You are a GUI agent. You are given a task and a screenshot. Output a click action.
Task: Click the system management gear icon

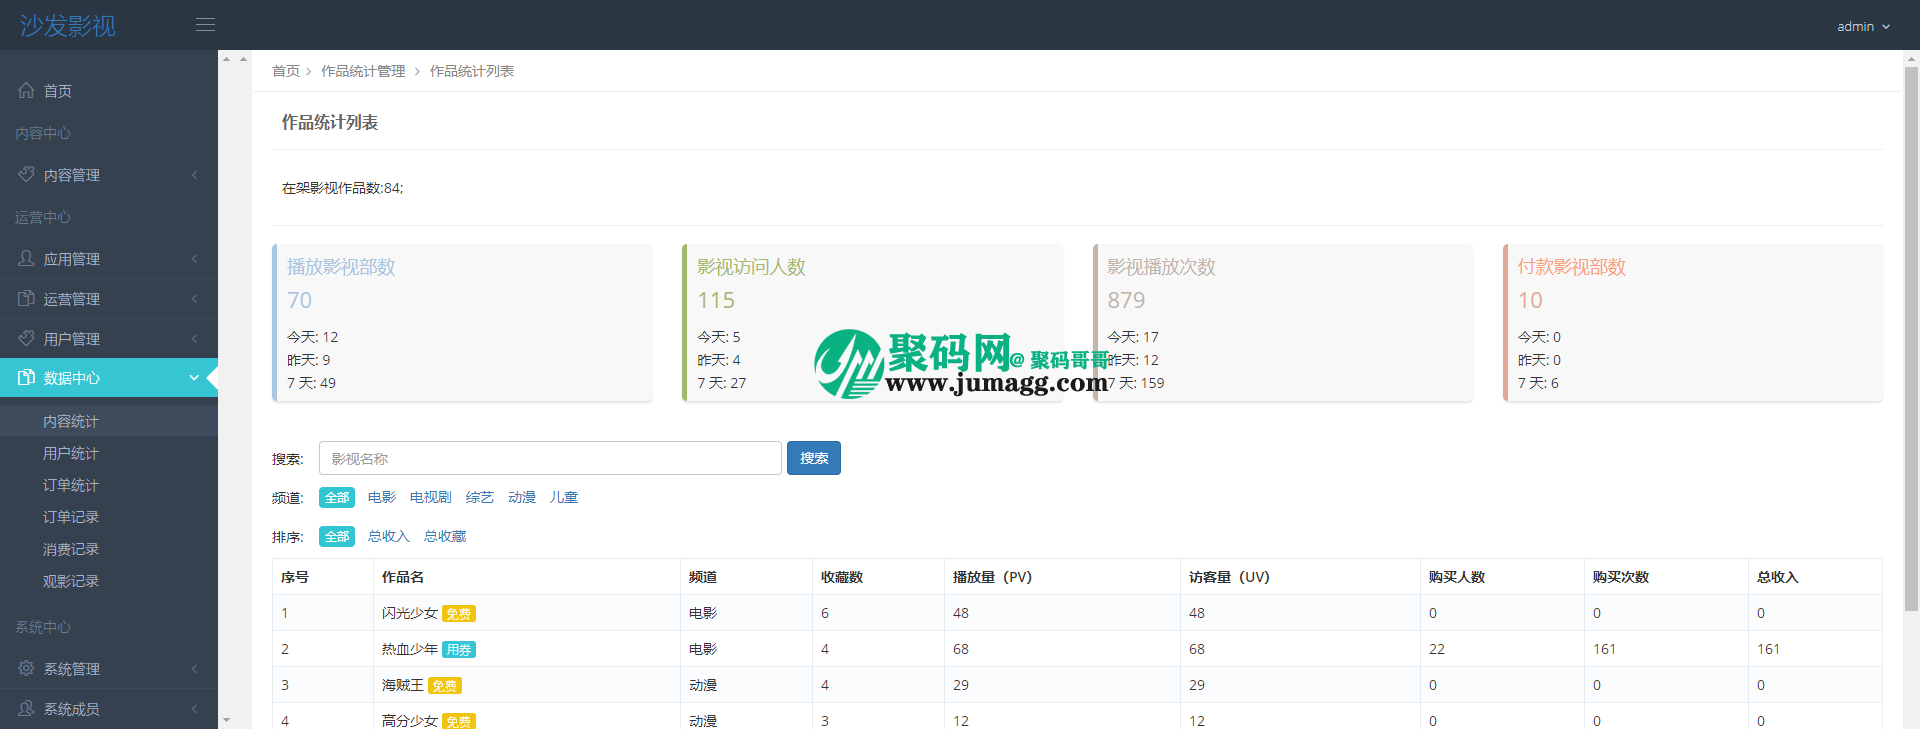pyautogui.click(x=26, y=669)
